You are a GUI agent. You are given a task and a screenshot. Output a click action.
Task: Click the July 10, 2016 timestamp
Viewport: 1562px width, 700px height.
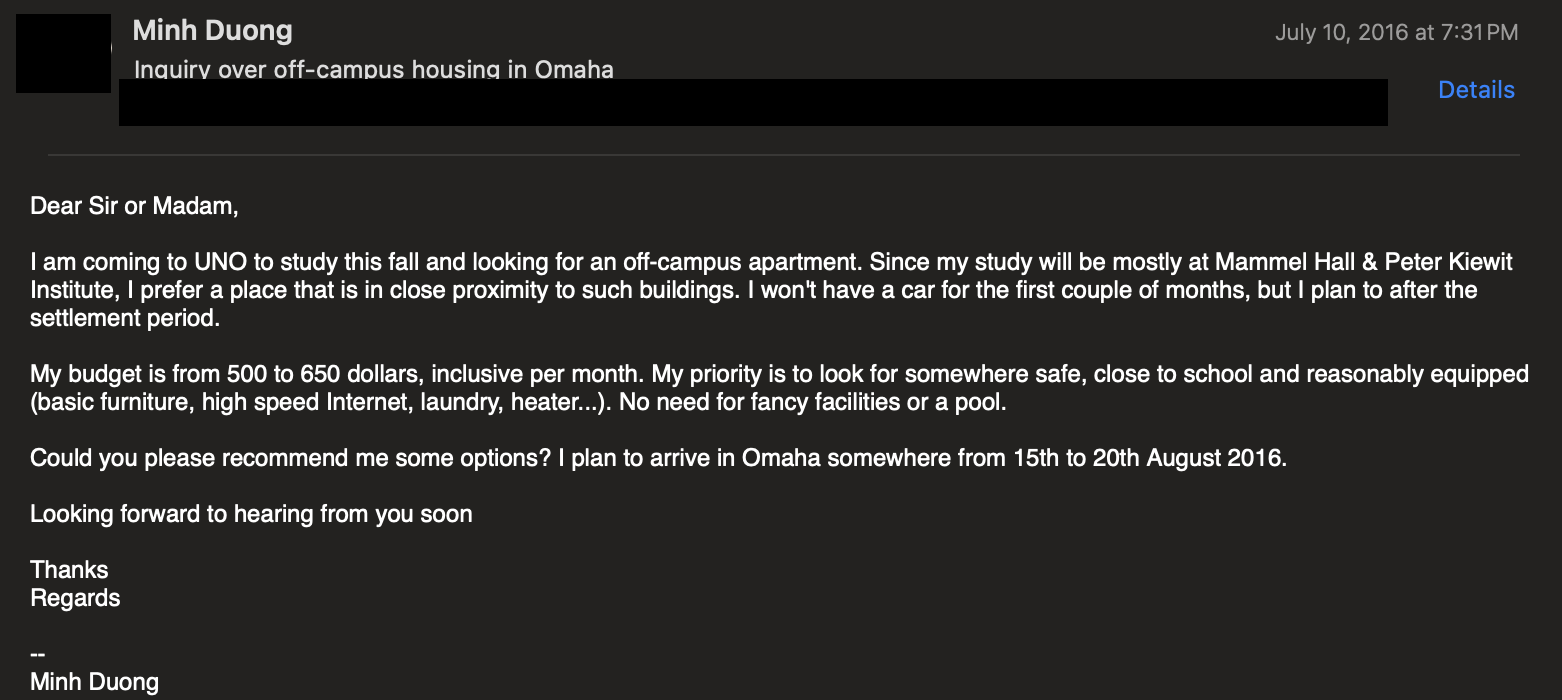pyautogui.click(x=1396, y=32)
